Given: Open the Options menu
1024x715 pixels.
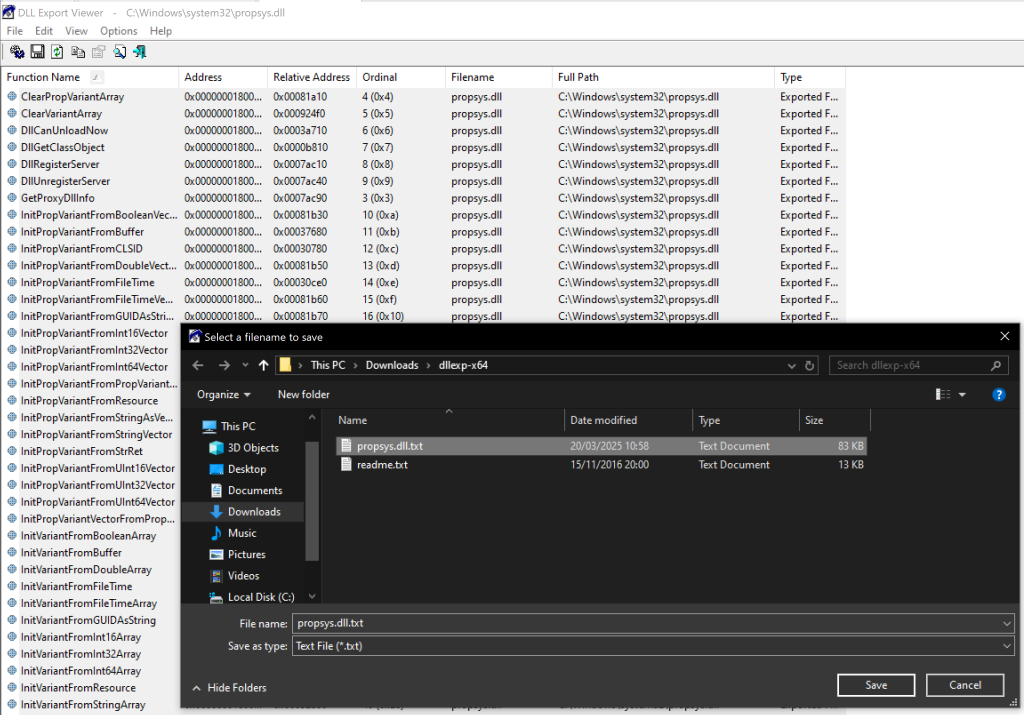Looking at the screenshot, I should (x=119, y=31).
